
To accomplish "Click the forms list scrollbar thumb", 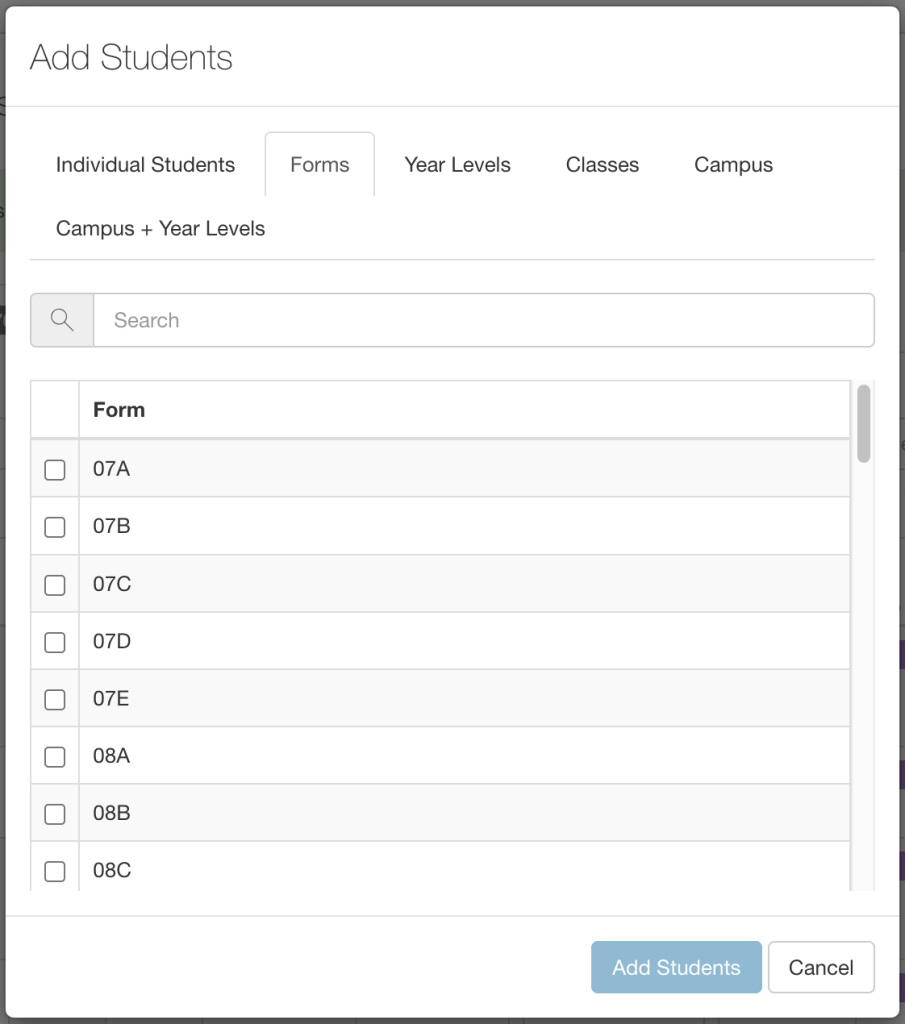I will click(864, 423).
